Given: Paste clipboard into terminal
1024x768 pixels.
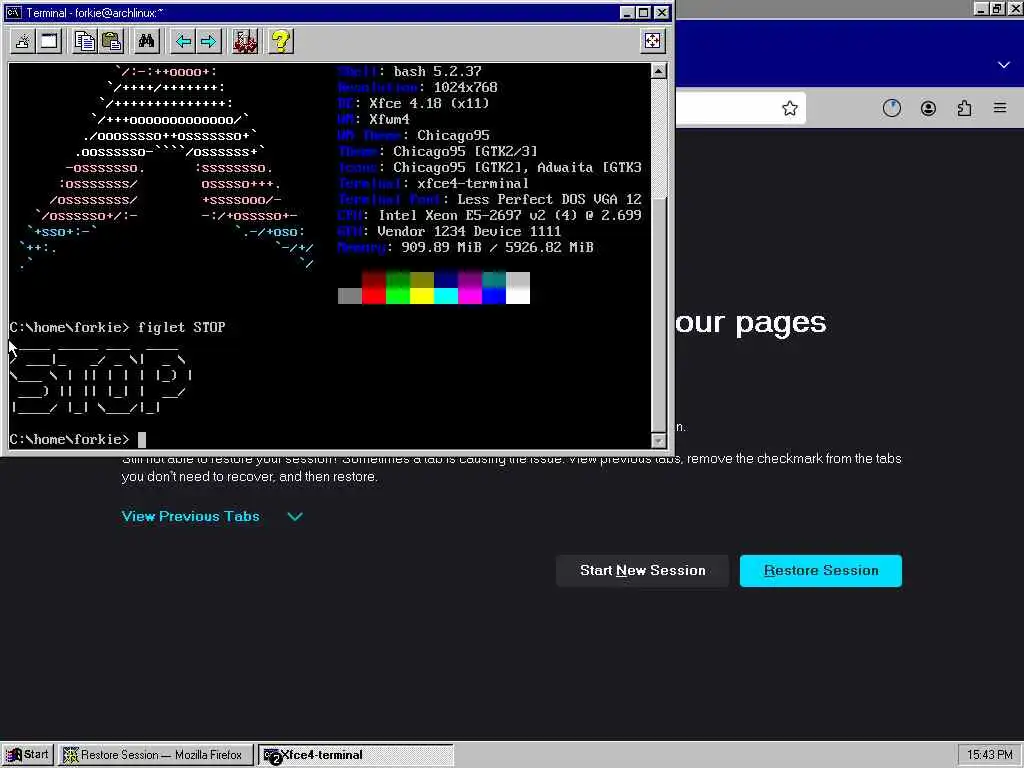Looking at the screenshot, I should (x=112, y=42).
